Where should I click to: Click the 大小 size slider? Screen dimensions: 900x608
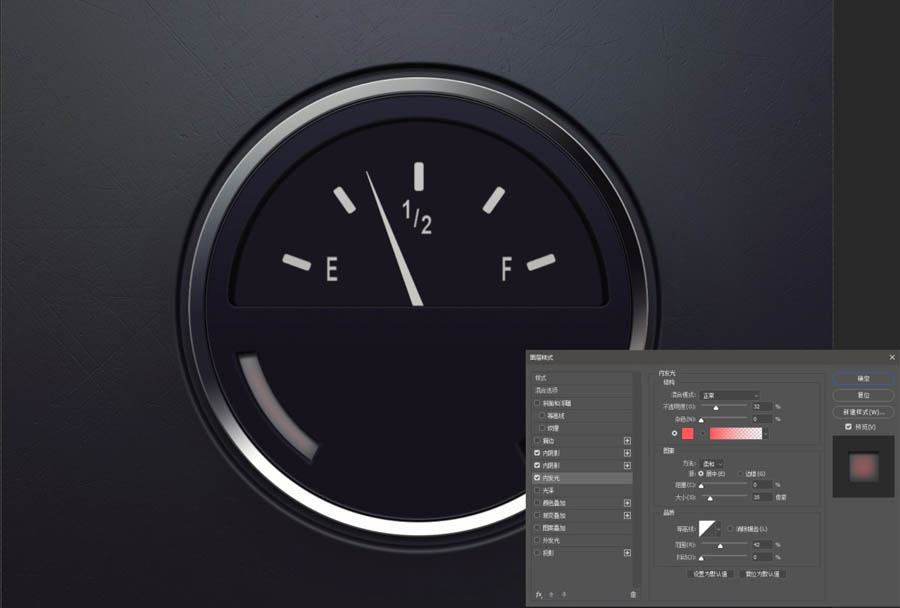tap(724, 498)
